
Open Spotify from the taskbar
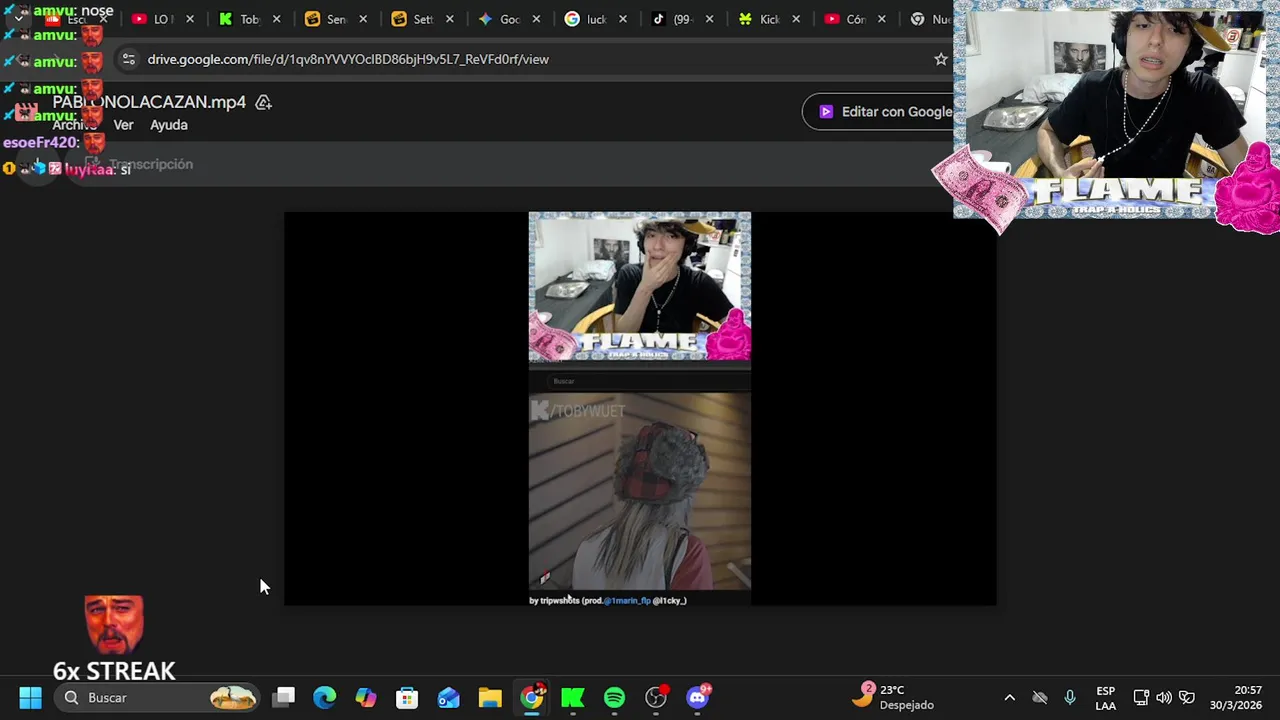(614, 698)
